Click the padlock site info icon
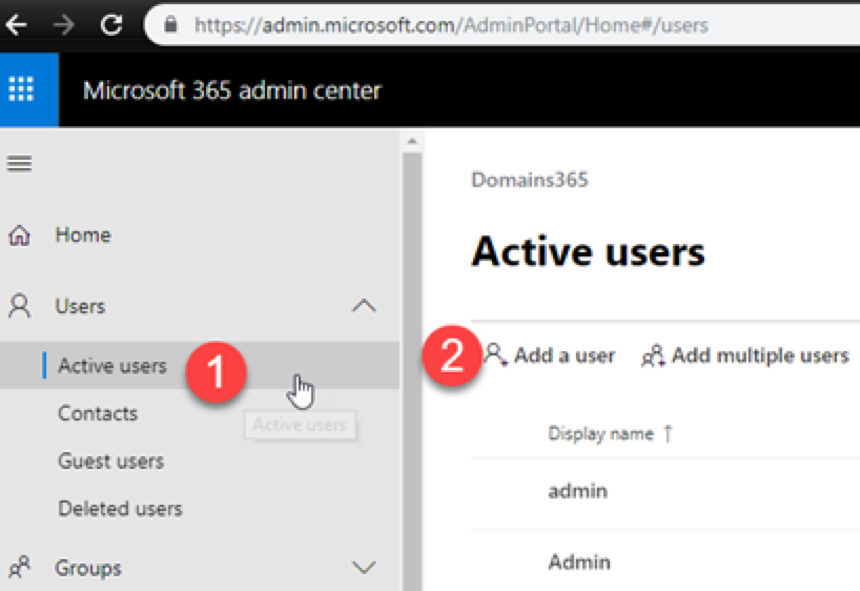 171,25
